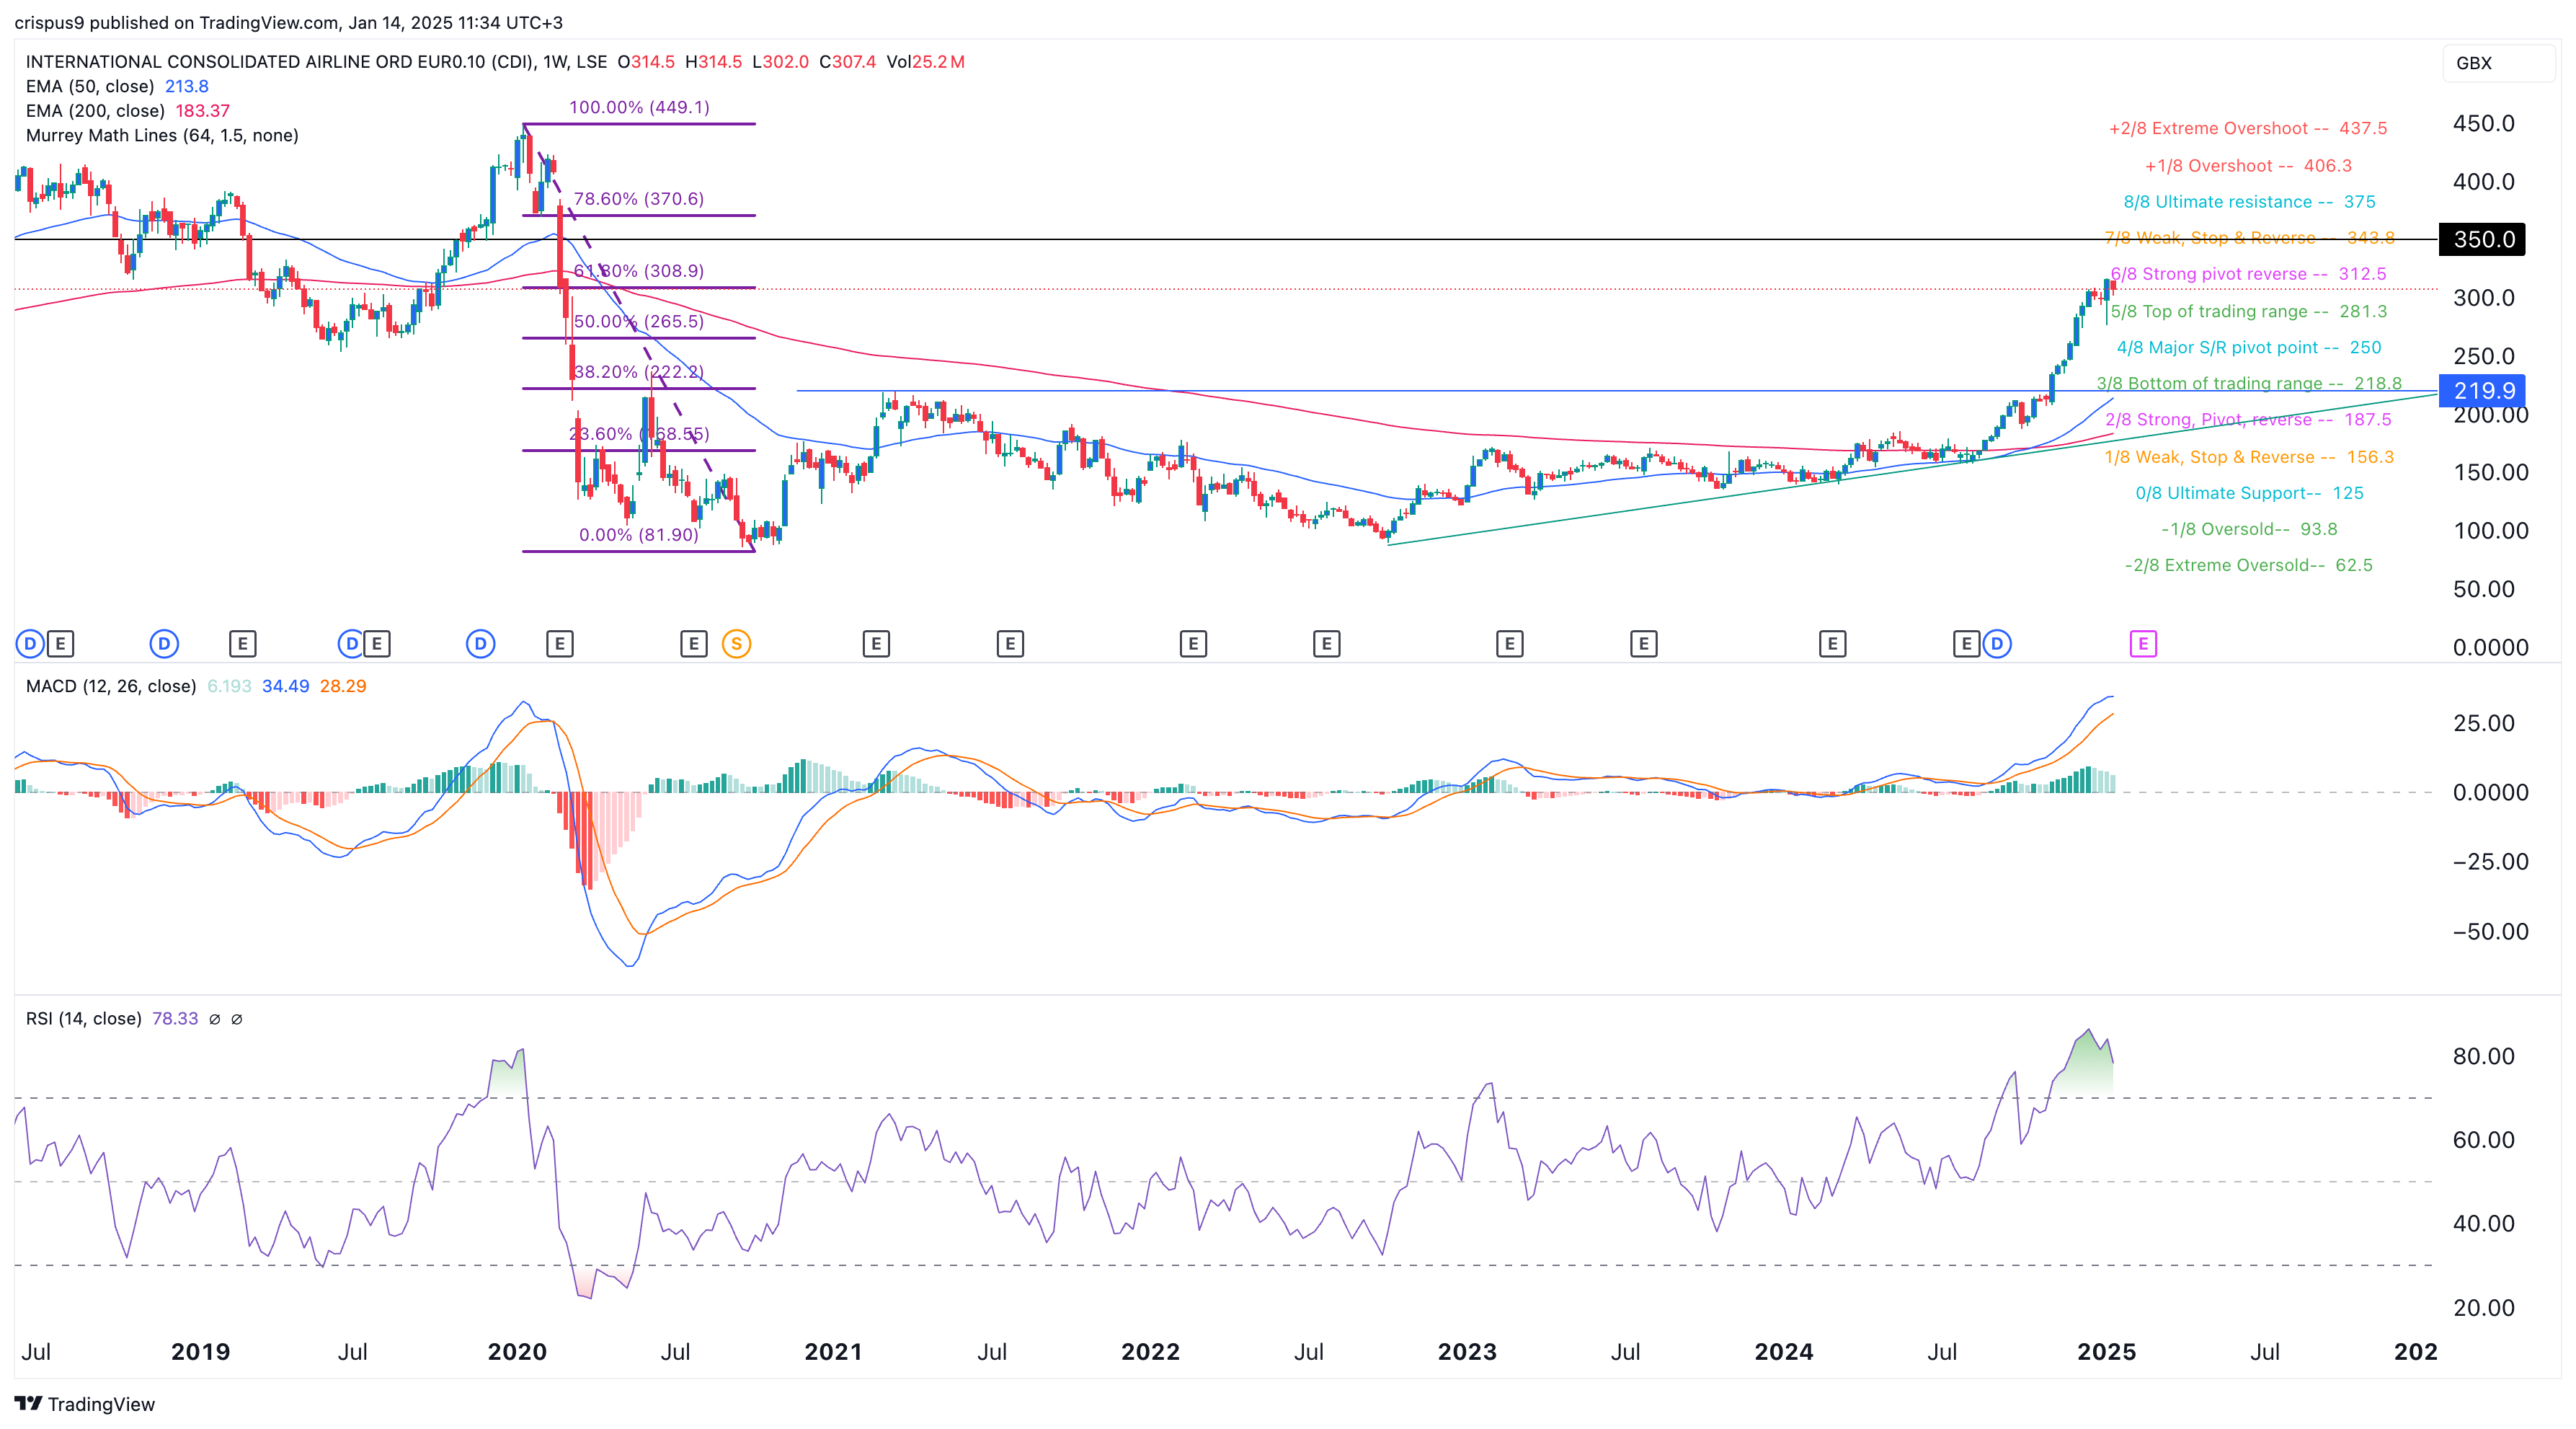This screenshot has height=1429, width=2576.
Task: Click the RSI value 78.33
Action: coord(175,1019)
